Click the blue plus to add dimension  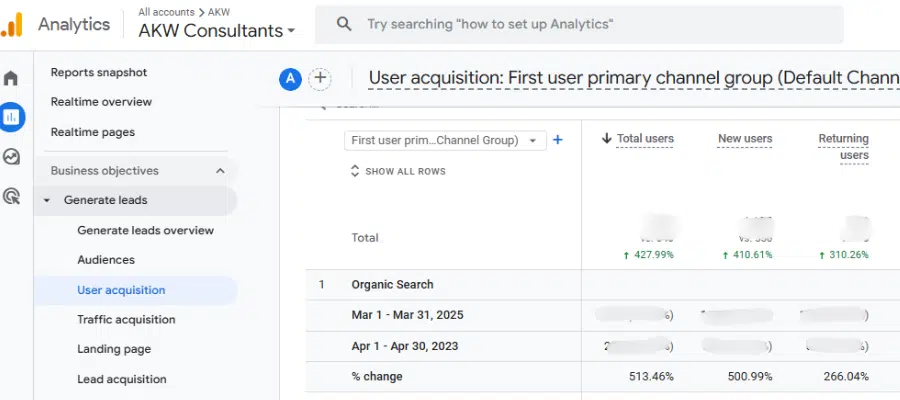(558, 140)
